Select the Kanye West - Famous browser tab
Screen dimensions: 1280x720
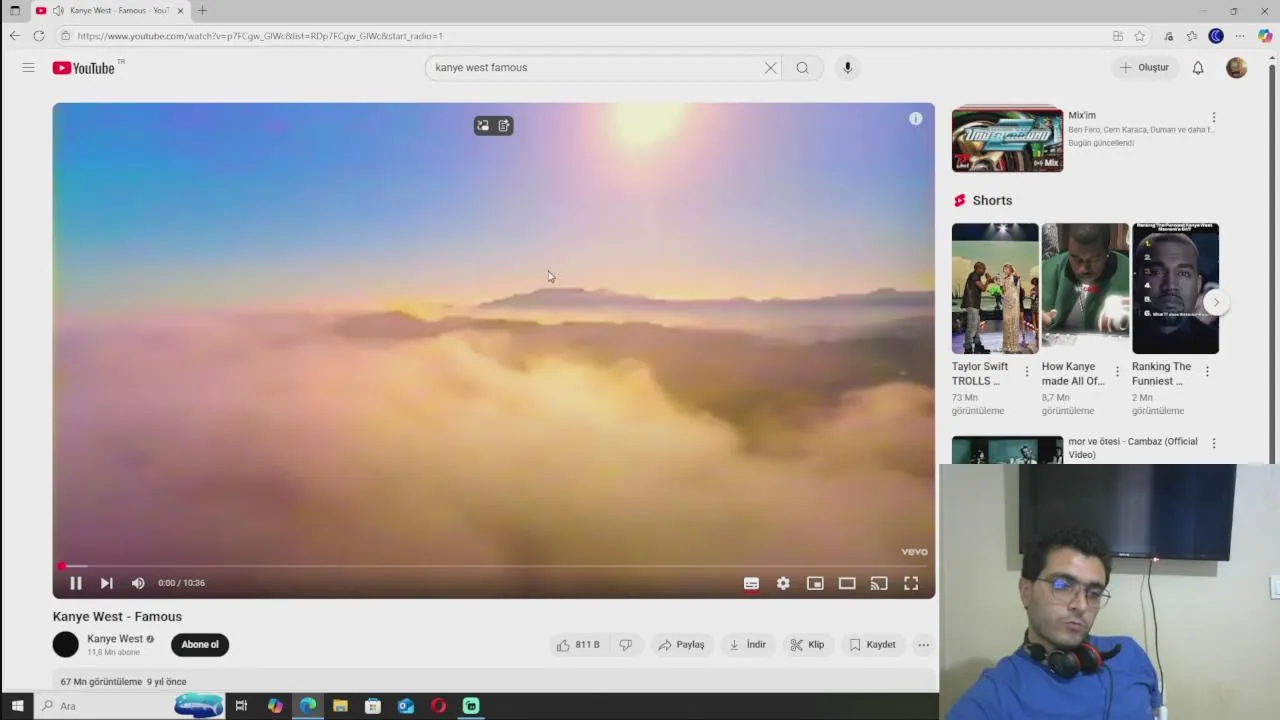(x=110, y=11)
